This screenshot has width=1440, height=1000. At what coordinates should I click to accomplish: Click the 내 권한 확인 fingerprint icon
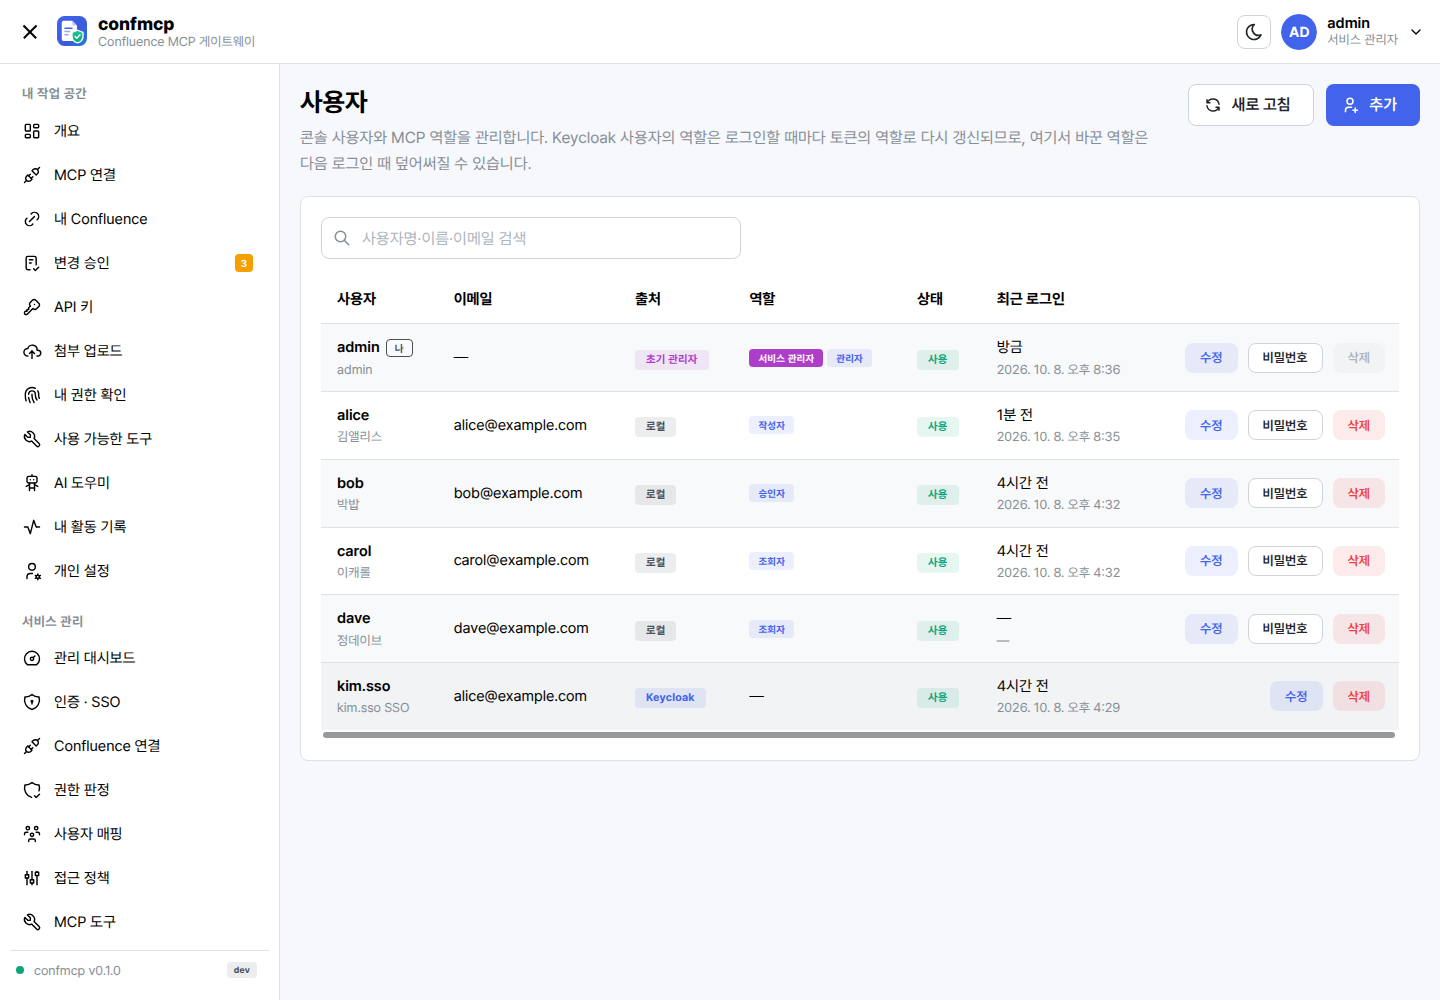point(32,395)
